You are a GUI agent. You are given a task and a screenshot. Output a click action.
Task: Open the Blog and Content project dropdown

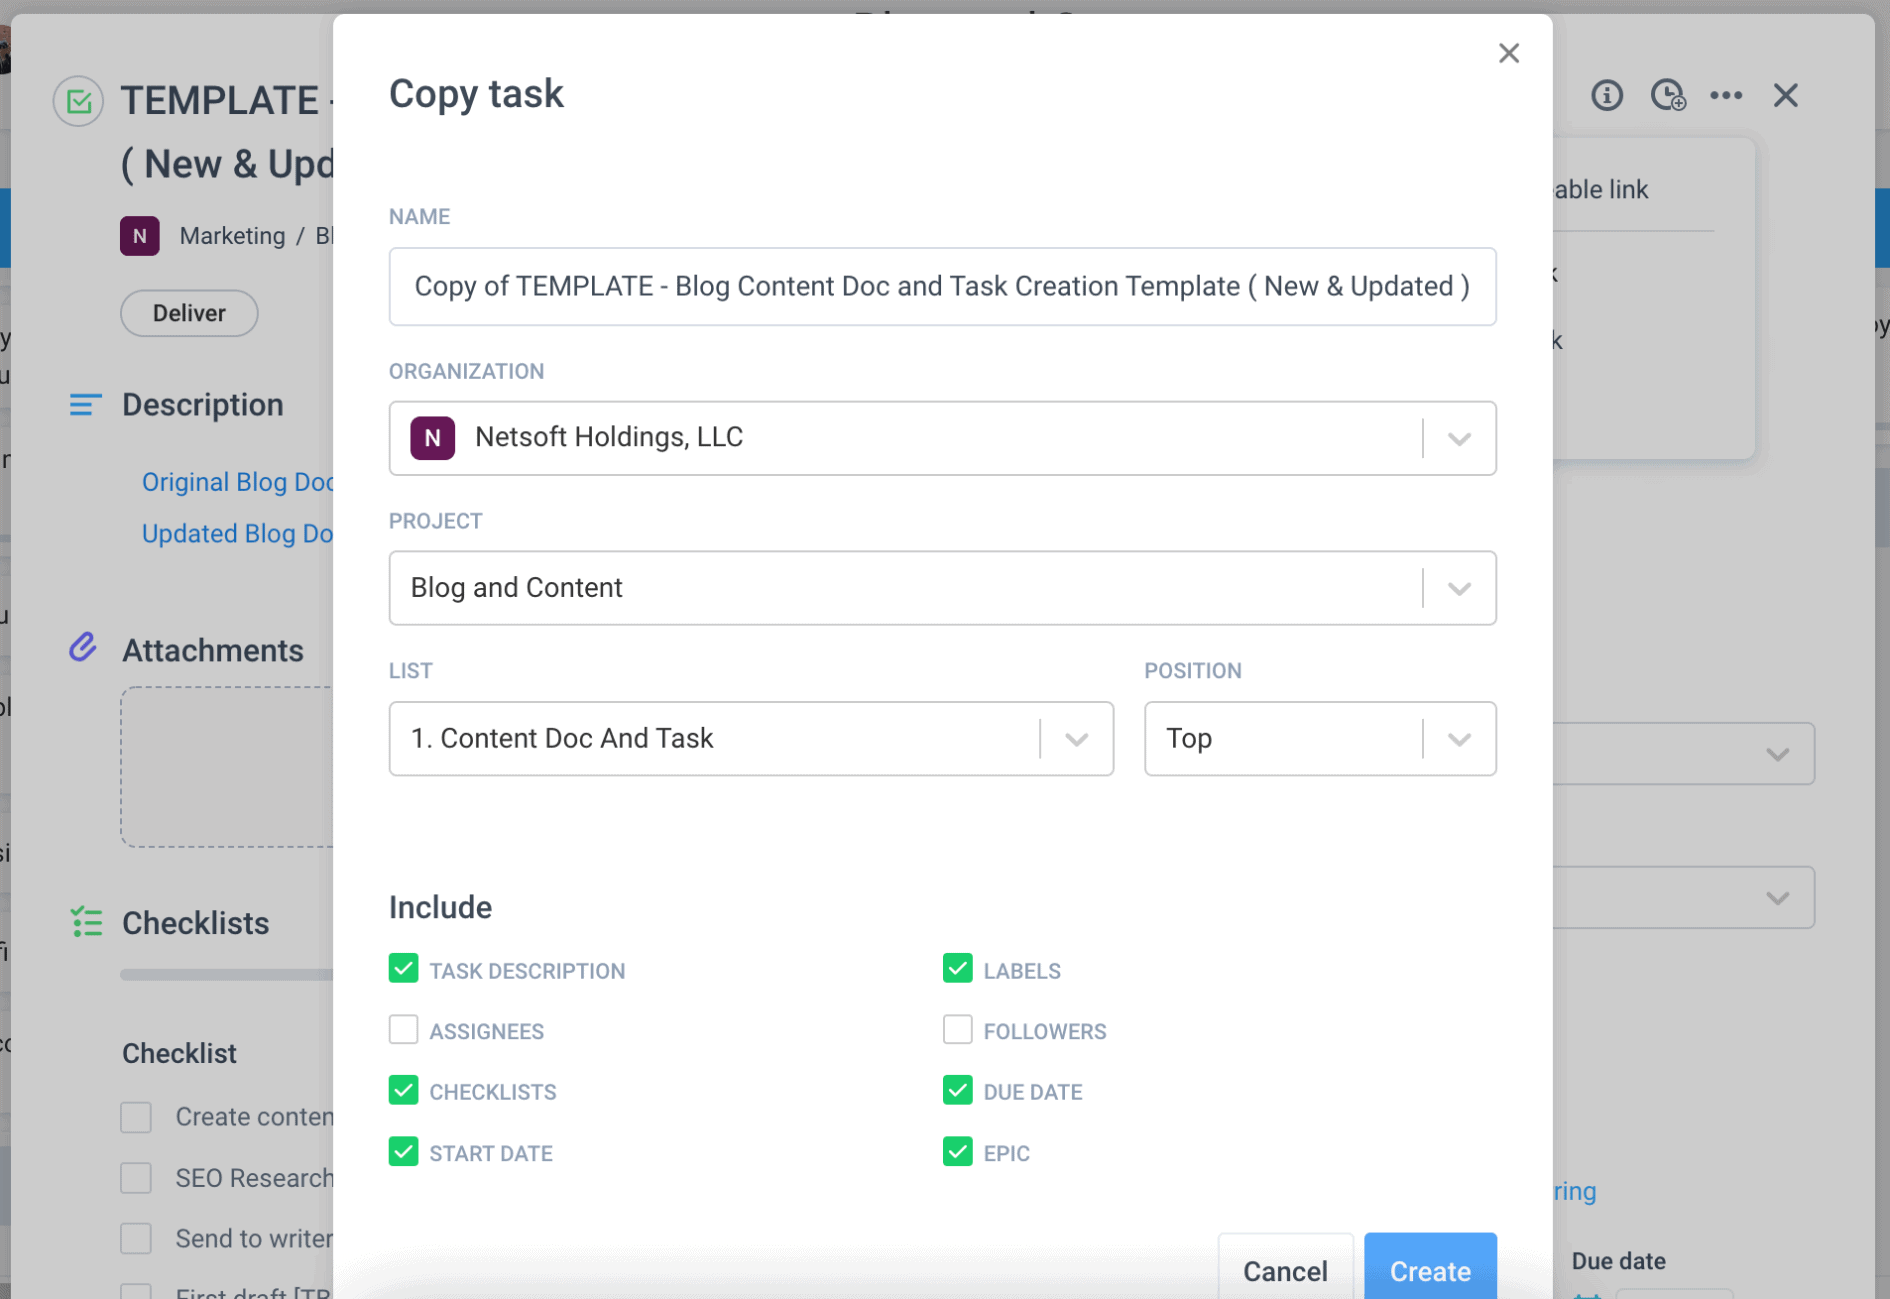pyautogui.click(x=1458, y=588)
